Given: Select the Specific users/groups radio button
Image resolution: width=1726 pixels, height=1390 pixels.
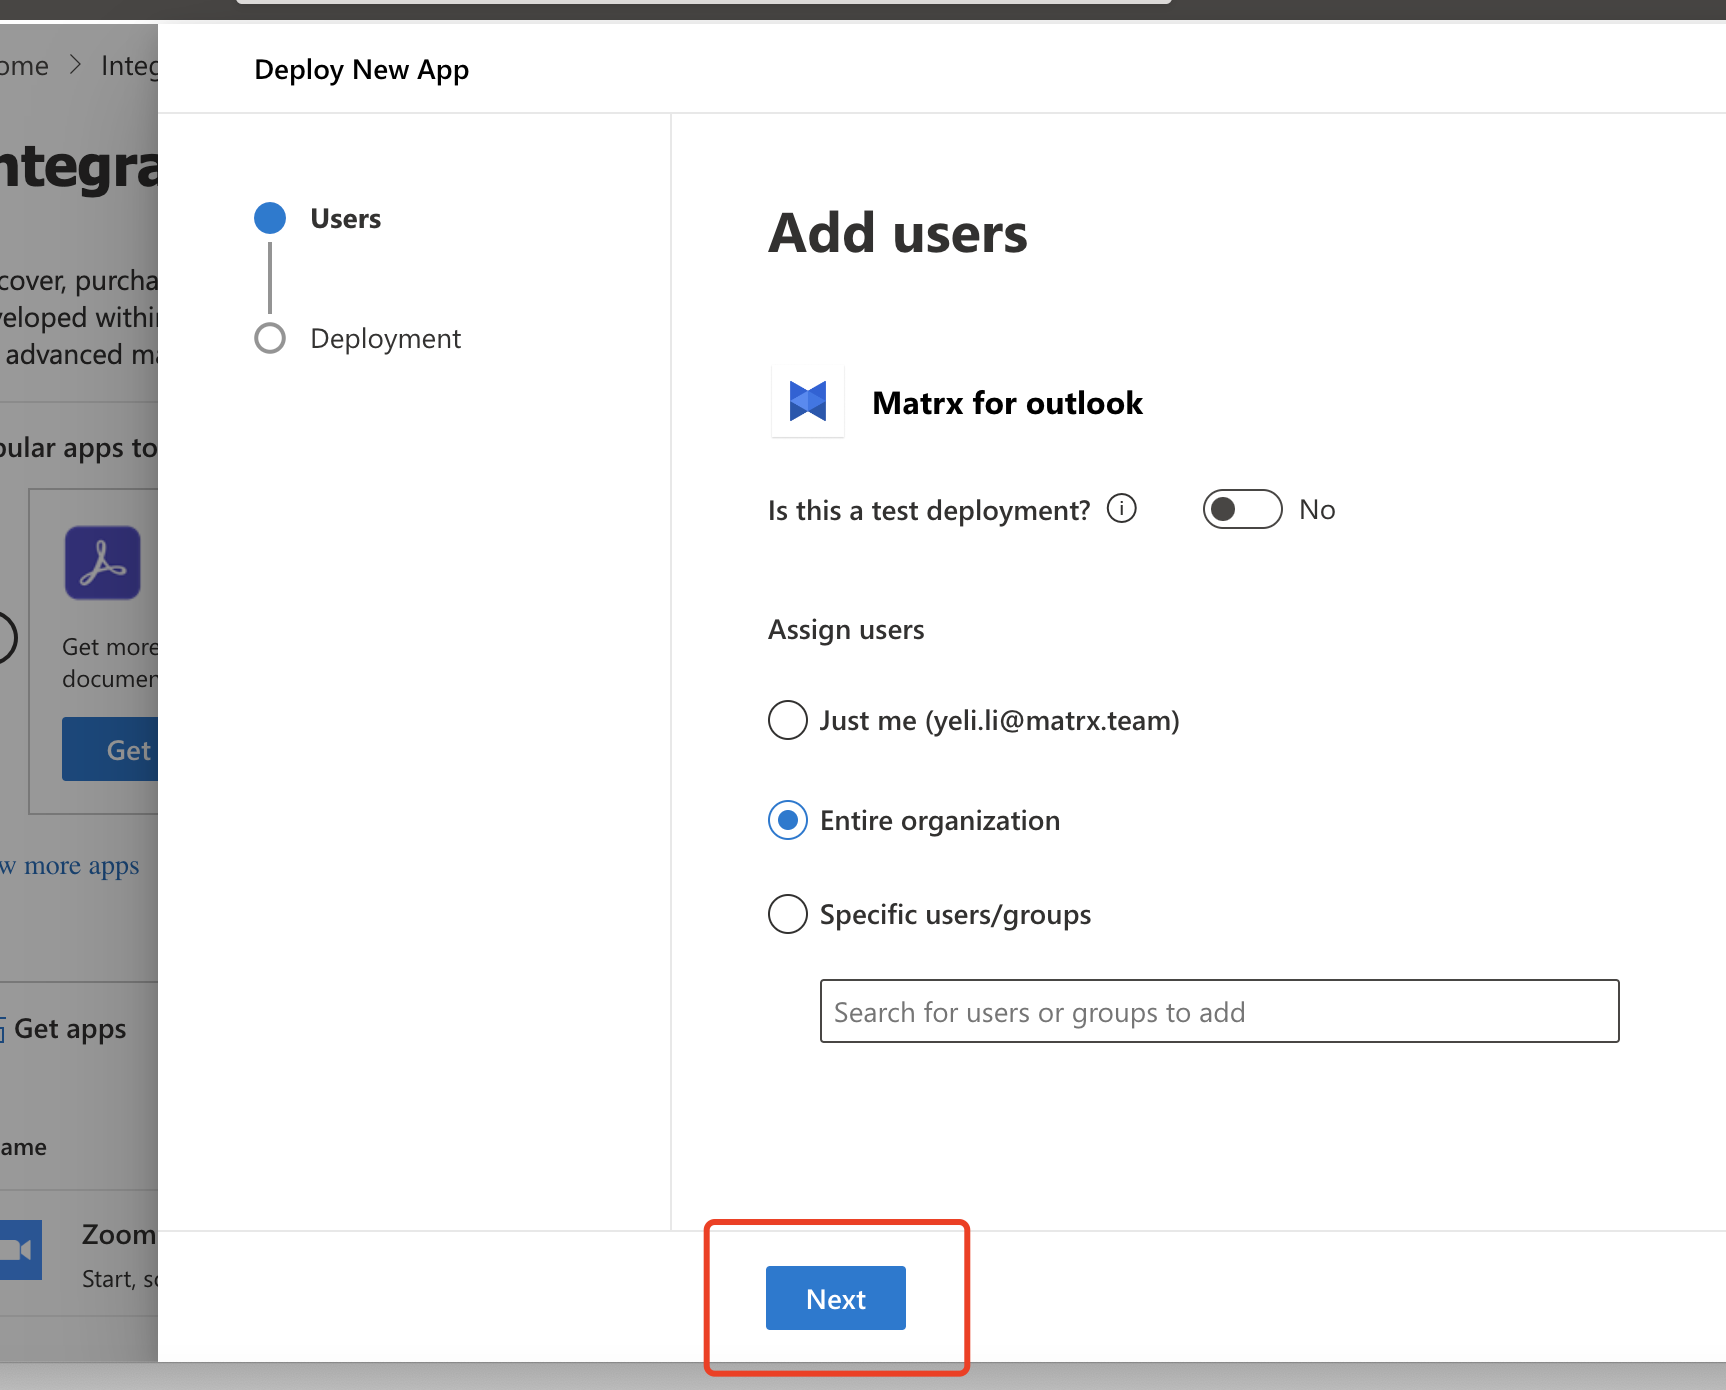Looking at the screenshot, I should coord(788,914).
